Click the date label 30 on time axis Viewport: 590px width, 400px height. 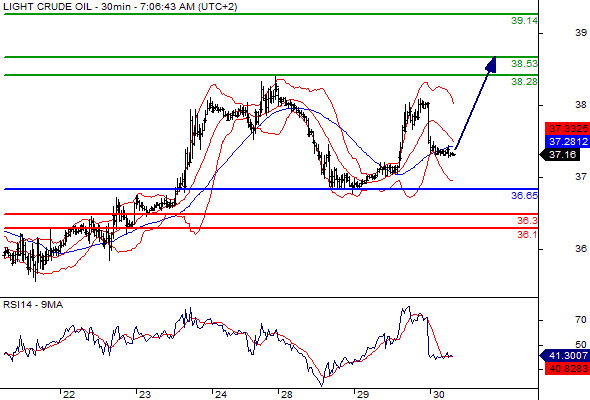(438, 395)
